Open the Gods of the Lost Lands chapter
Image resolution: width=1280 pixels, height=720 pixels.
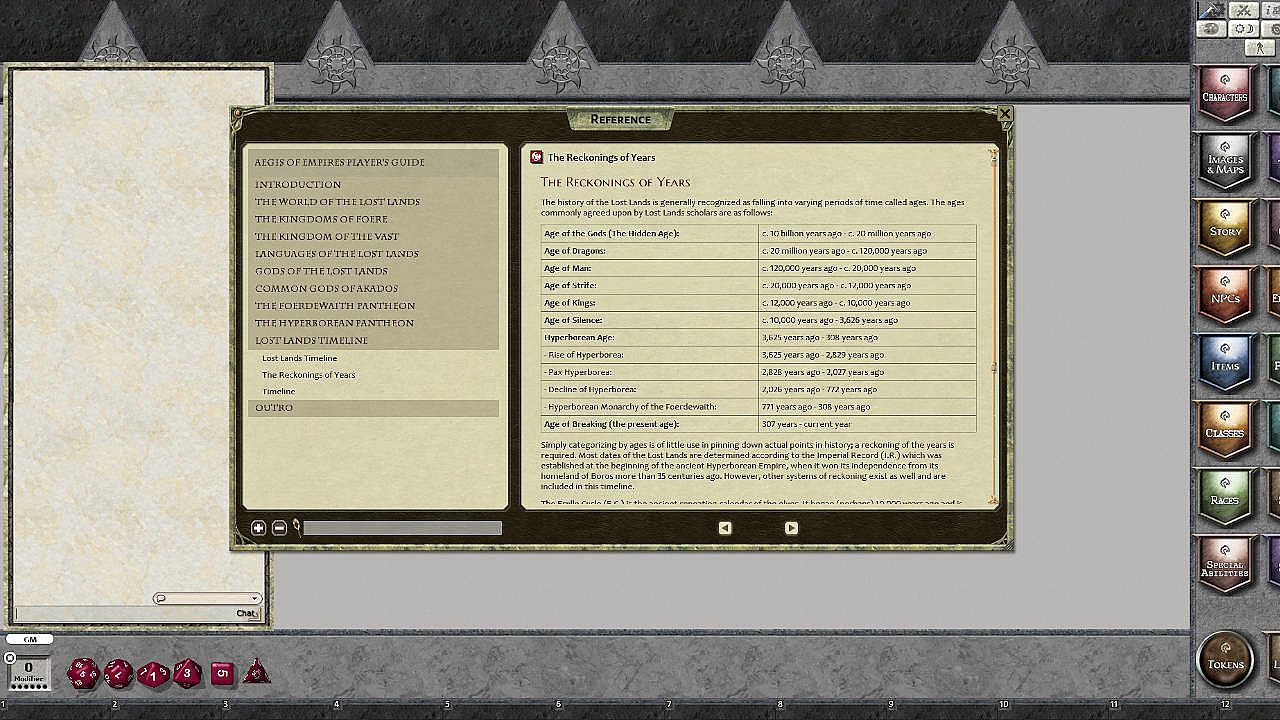pyautogui.click(x=321, y=271)
